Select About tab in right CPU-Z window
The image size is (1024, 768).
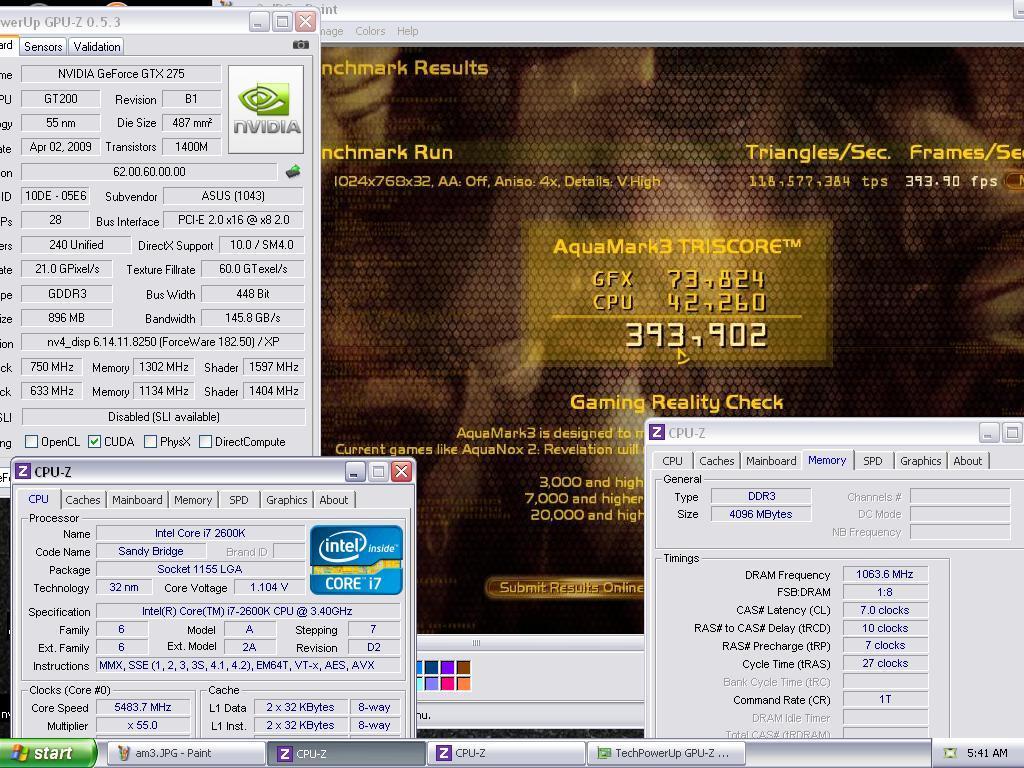[x=967, y=461]
